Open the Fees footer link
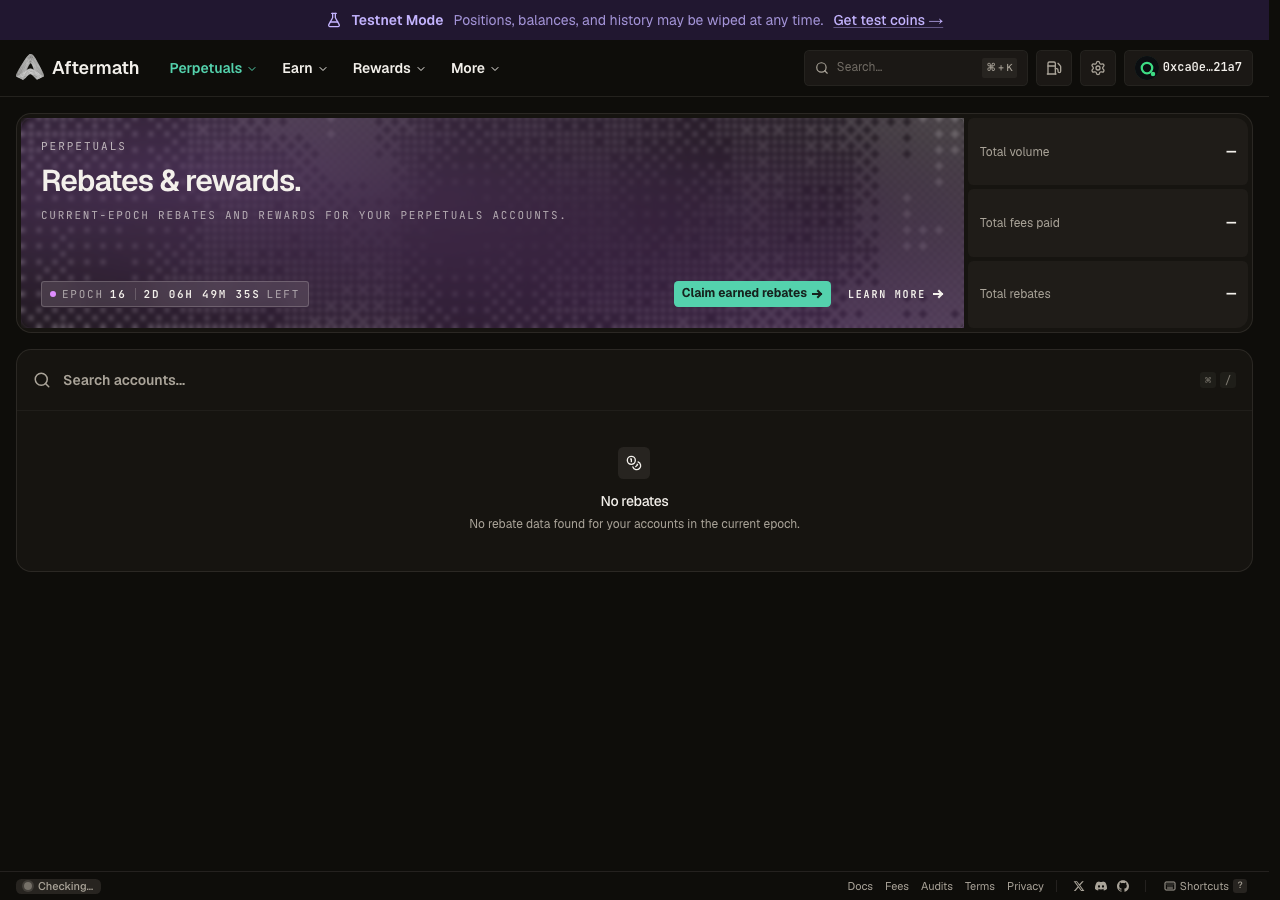 (x=897, y=886)
